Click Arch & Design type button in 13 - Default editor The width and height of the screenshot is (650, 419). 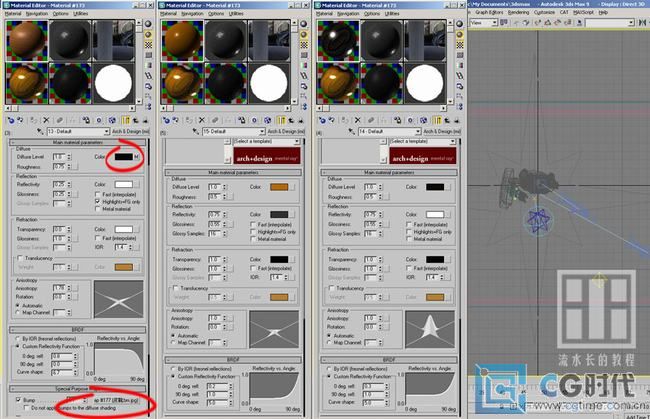pyautogui.click(x=130, y=131)
